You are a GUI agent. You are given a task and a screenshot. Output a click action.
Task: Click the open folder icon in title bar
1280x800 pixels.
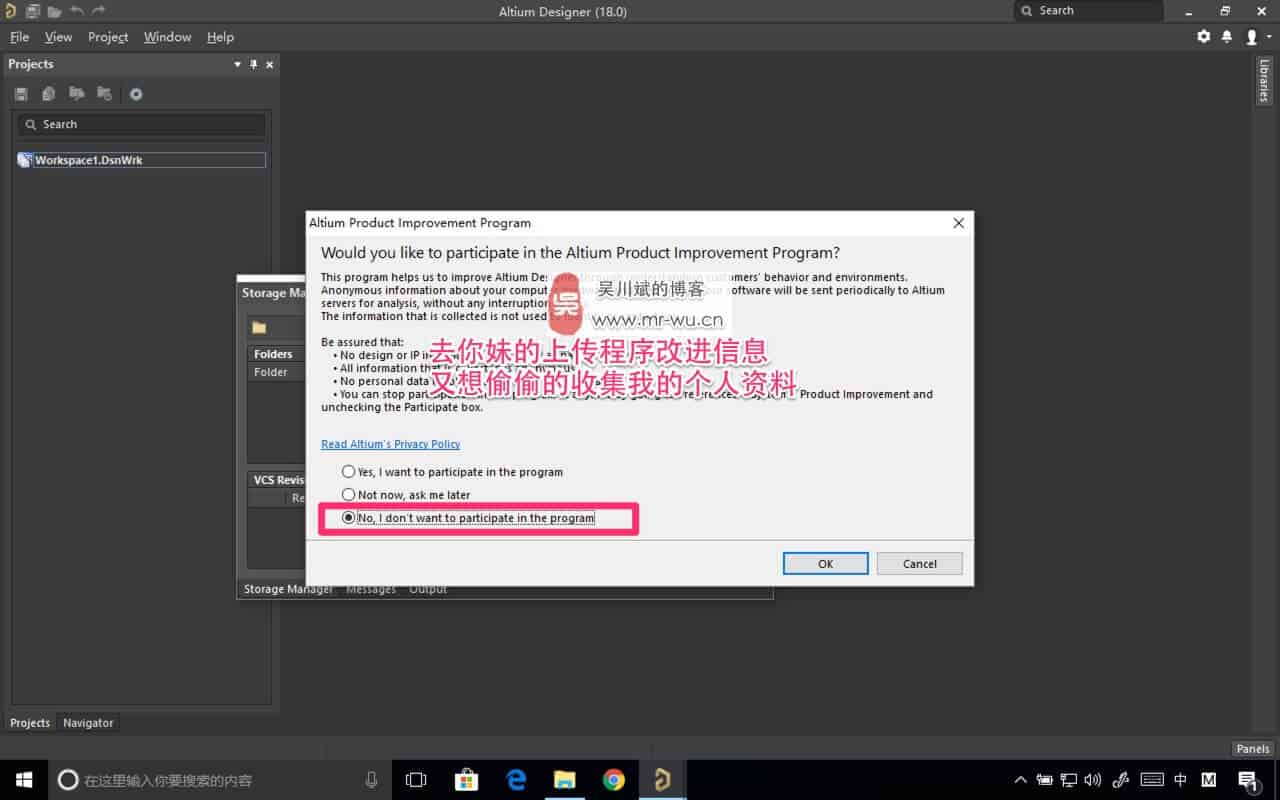[x=54, y=11]
